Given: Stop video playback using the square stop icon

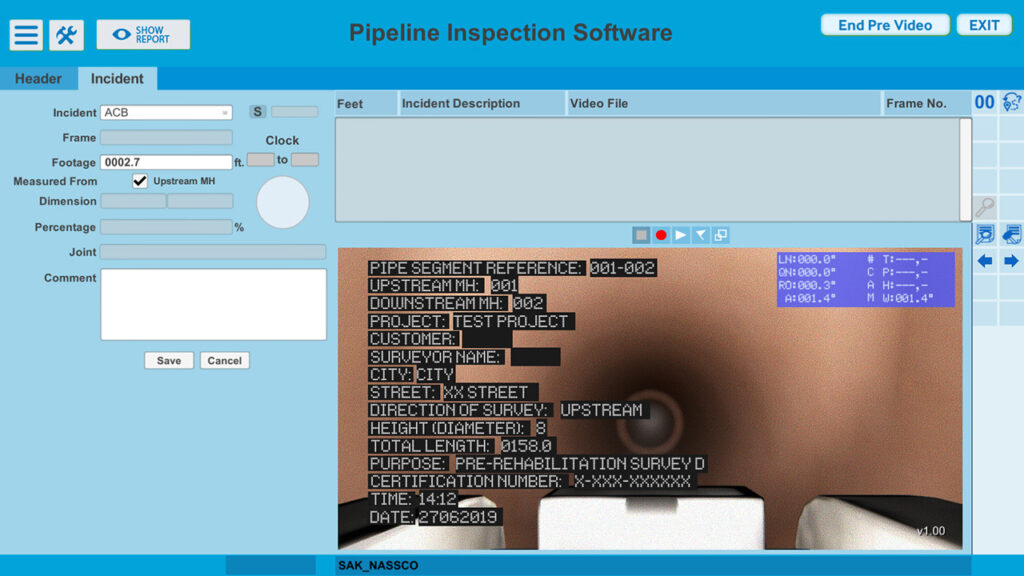Looking at the screenshot, I should click(x=641, y=233).
